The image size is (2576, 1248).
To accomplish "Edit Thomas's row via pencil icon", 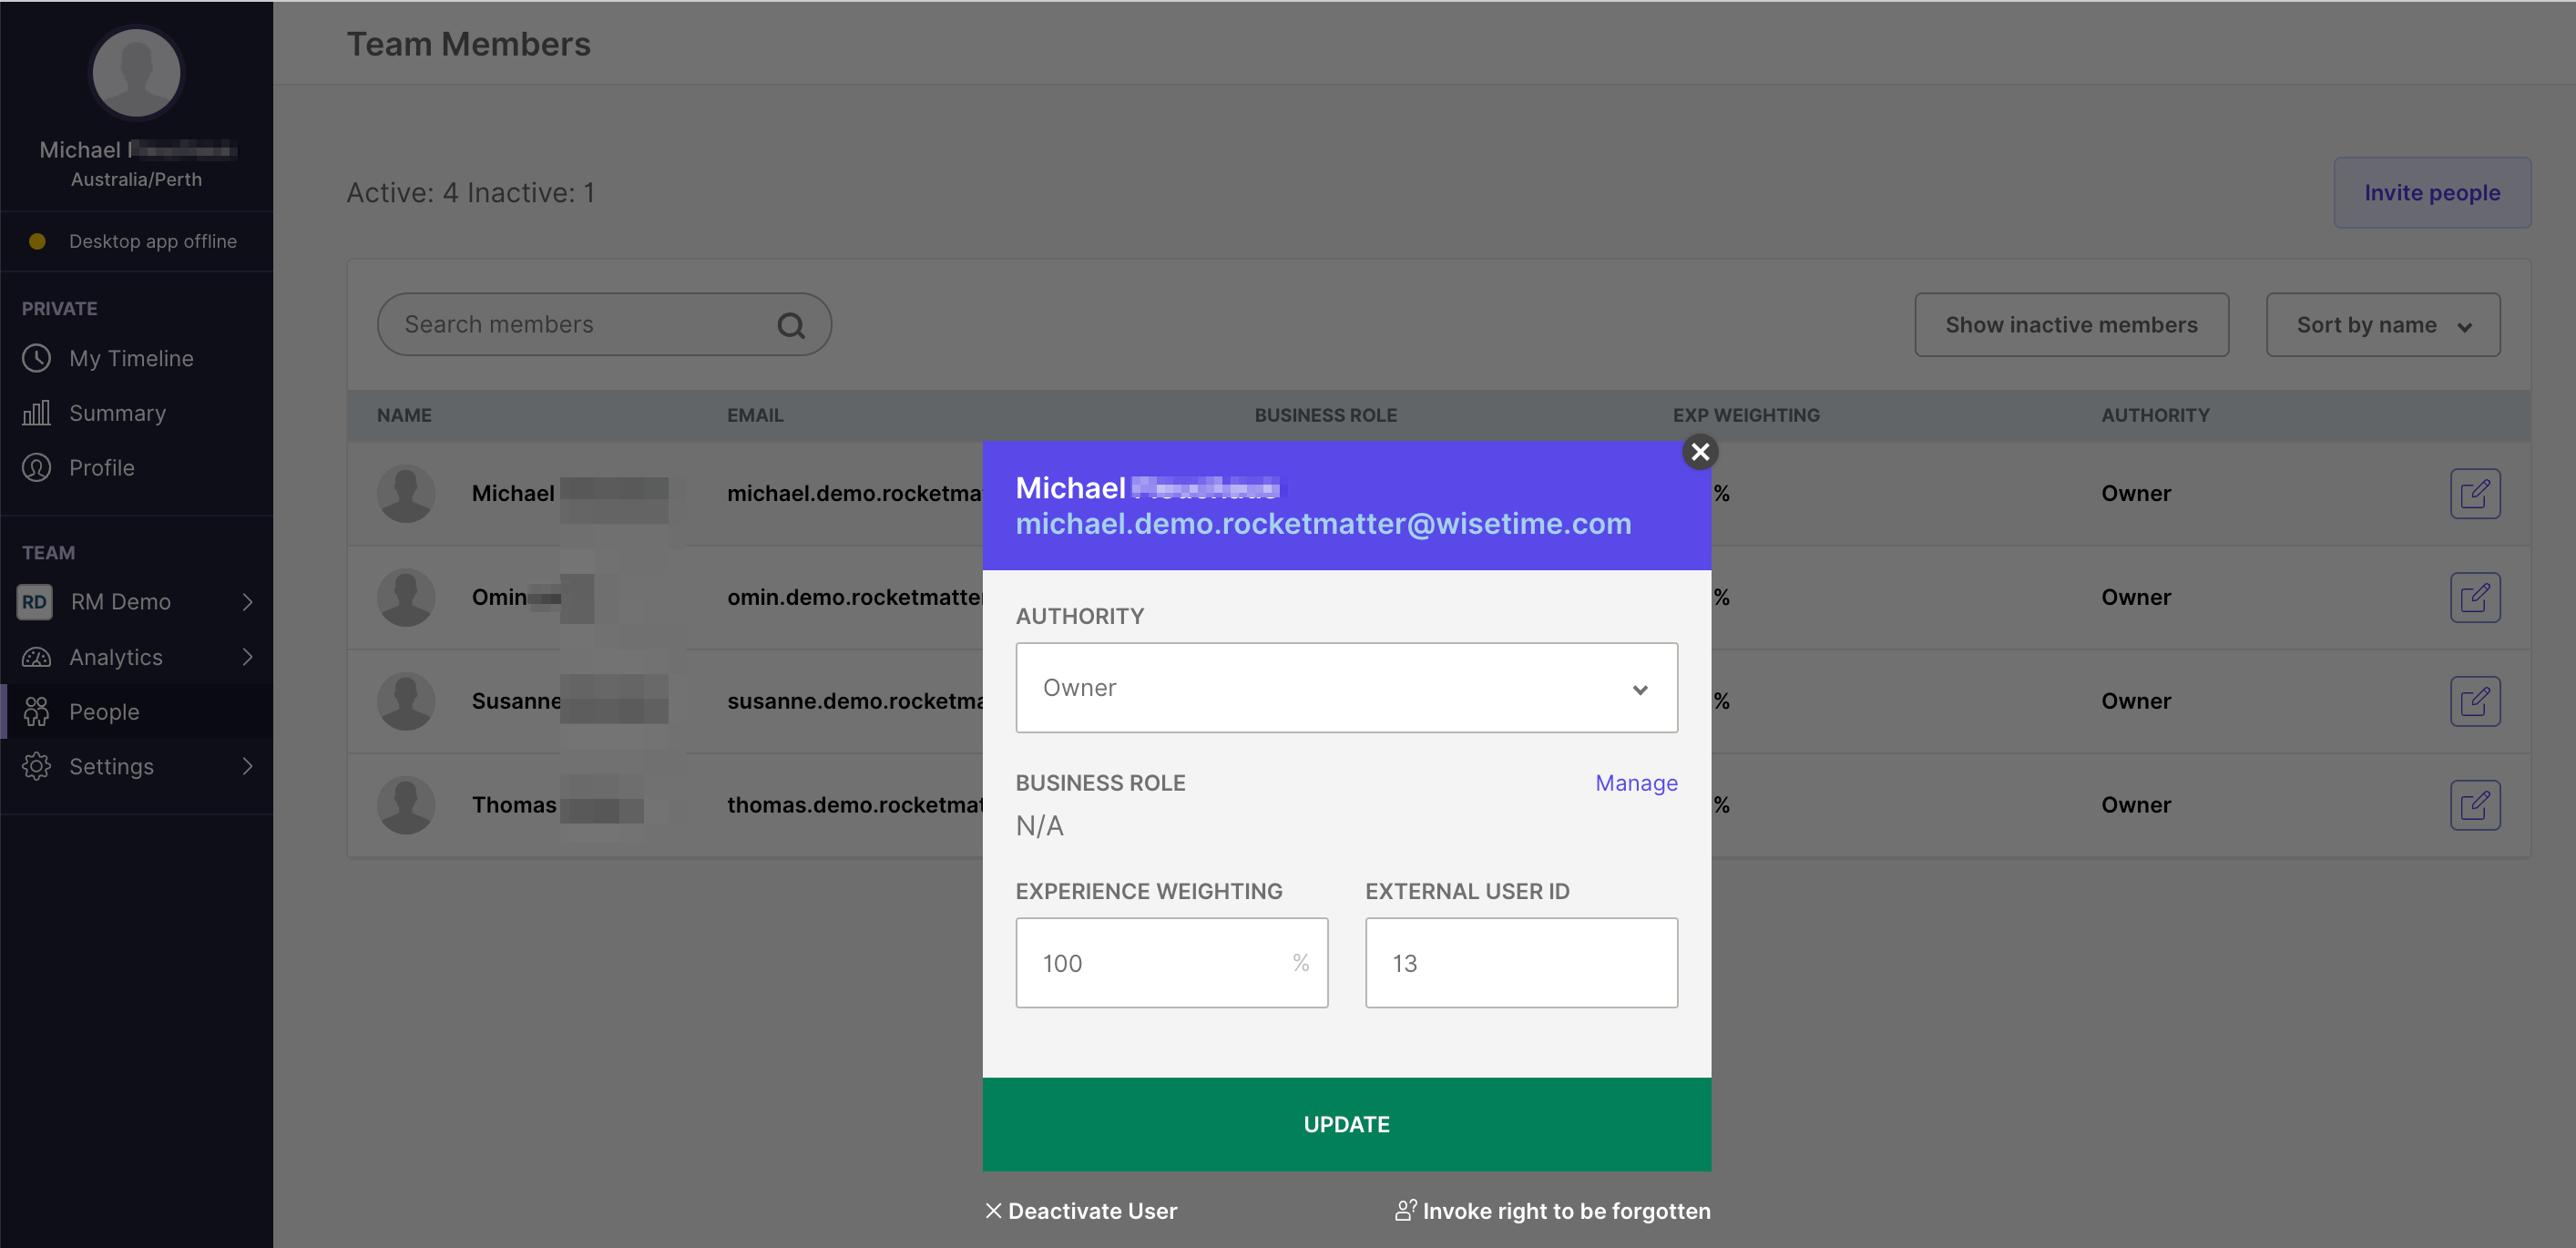I will coord(2475,805).
